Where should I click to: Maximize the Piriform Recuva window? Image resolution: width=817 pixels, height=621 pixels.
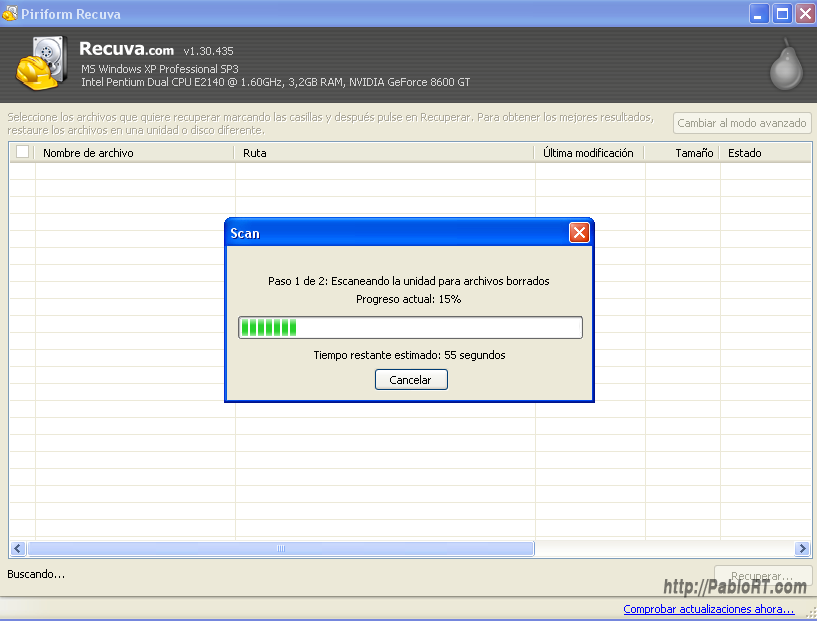coord(782,13)
